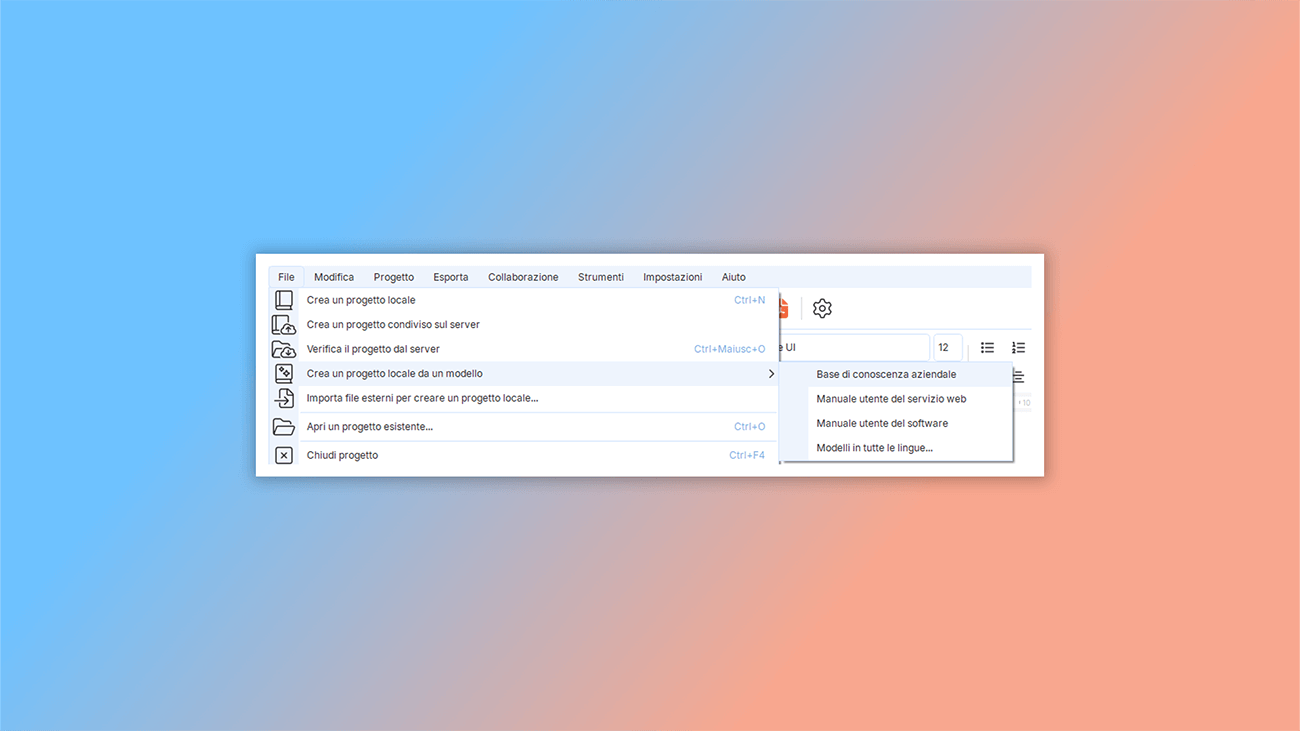Click the cloud download folder icon for server checkout
This screenshot has width=1300, height=731.
pos(284,348)
